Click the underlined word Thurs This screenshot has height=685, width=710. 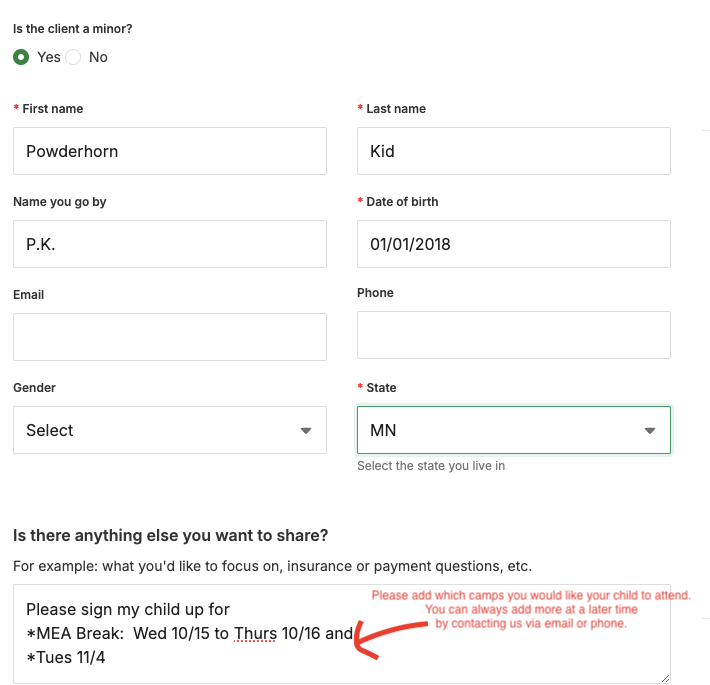255,633
